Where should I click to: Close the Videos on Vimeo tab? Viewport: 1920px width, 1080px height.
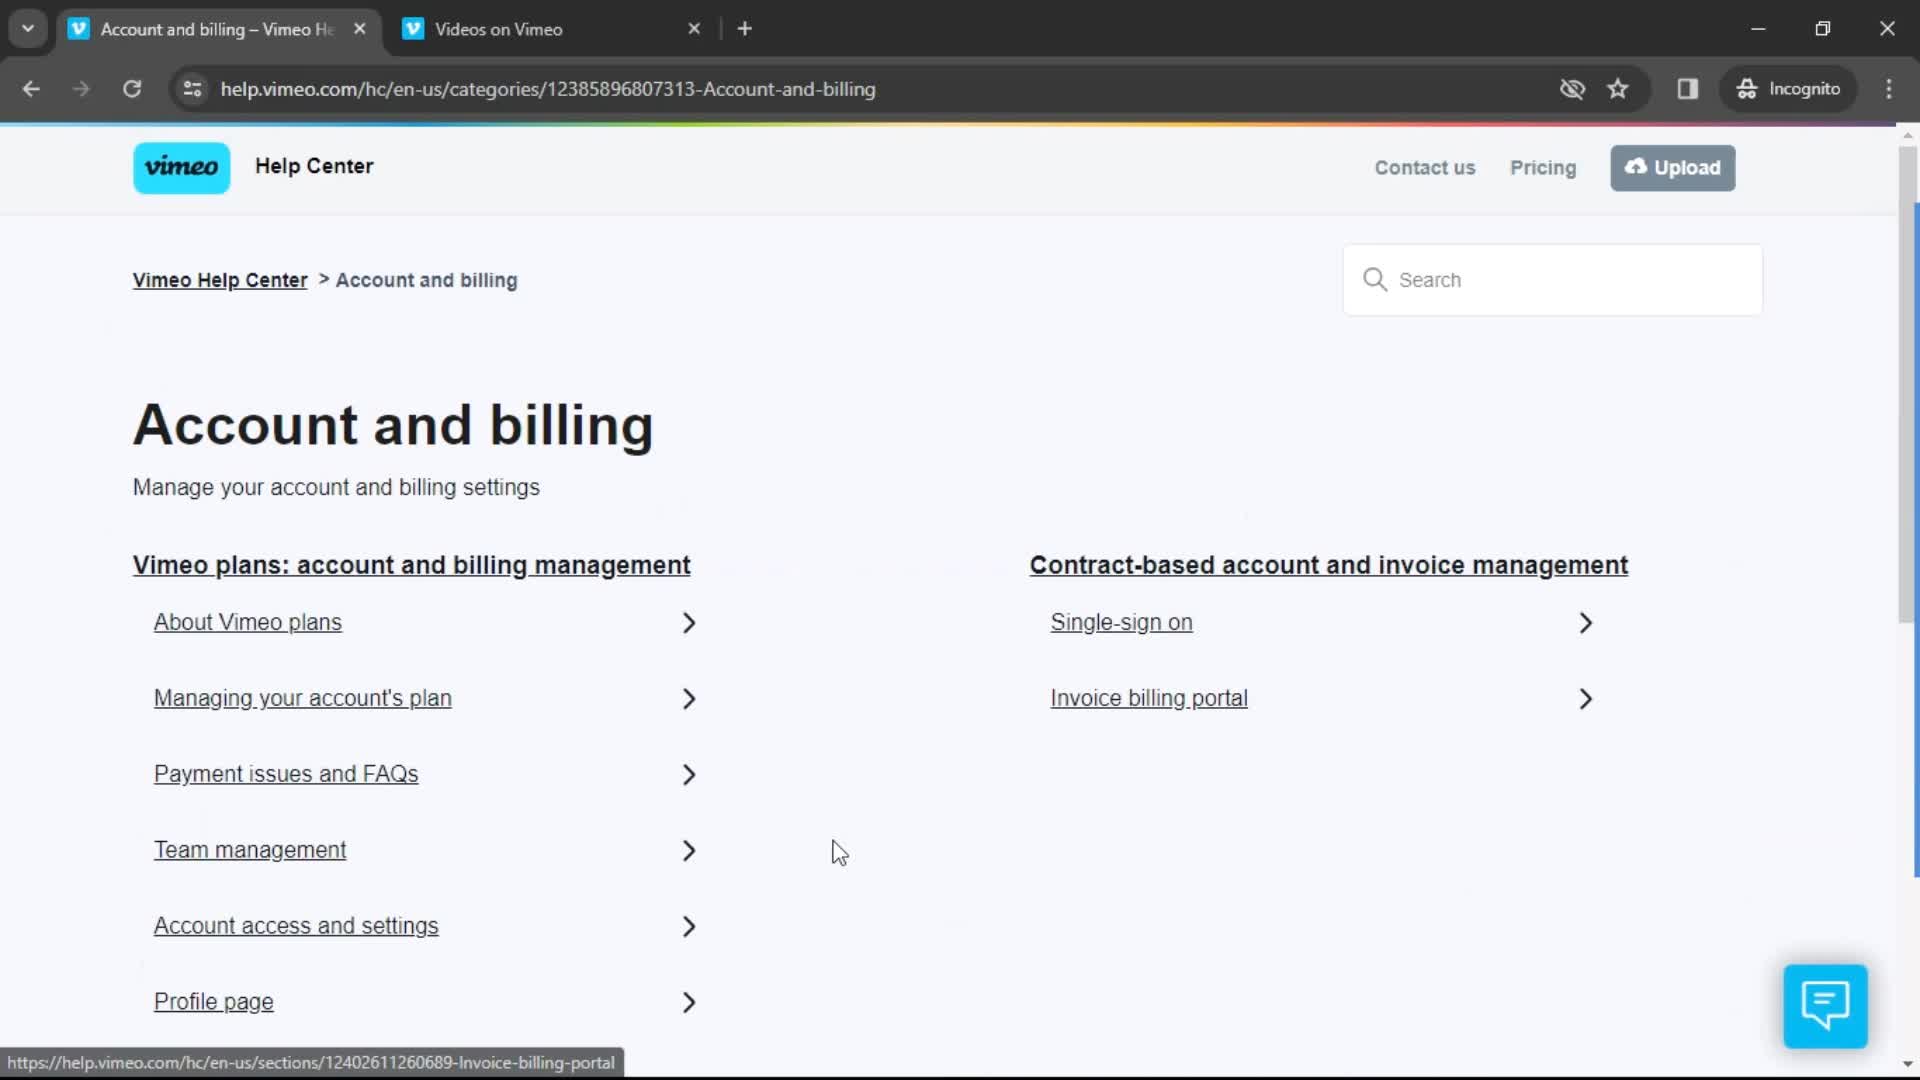point(694,29)
